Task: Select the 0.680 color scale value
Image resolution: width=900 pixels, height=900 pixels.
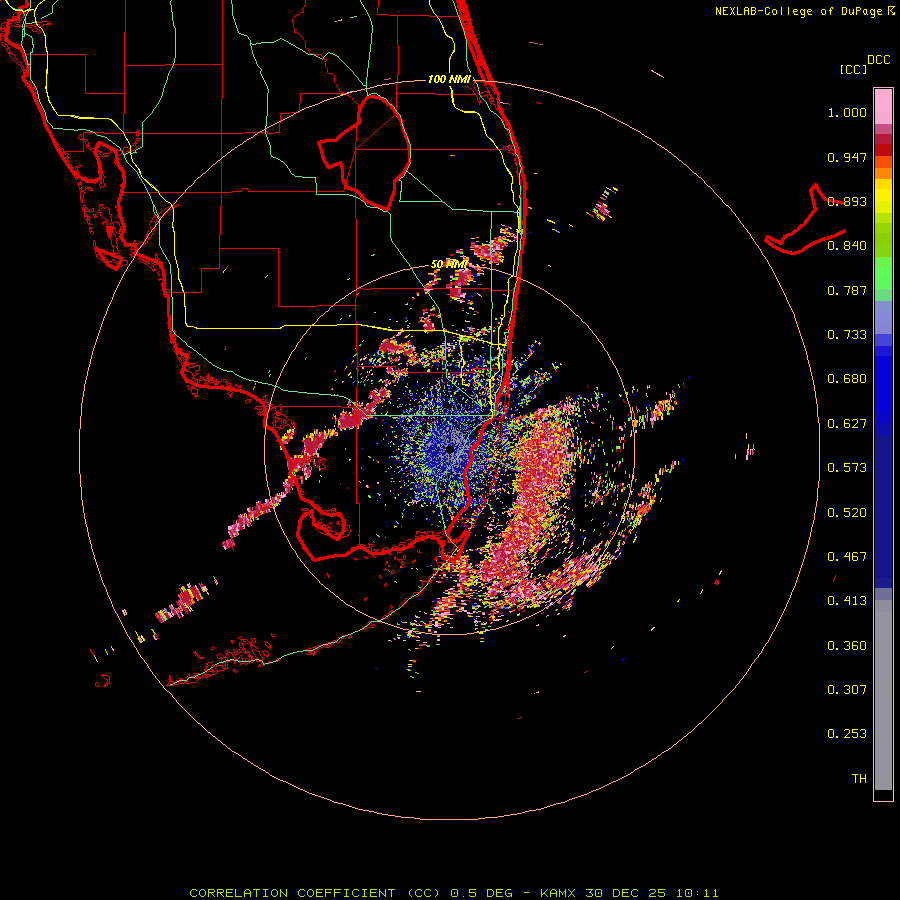Action: [x=847, y=379]
